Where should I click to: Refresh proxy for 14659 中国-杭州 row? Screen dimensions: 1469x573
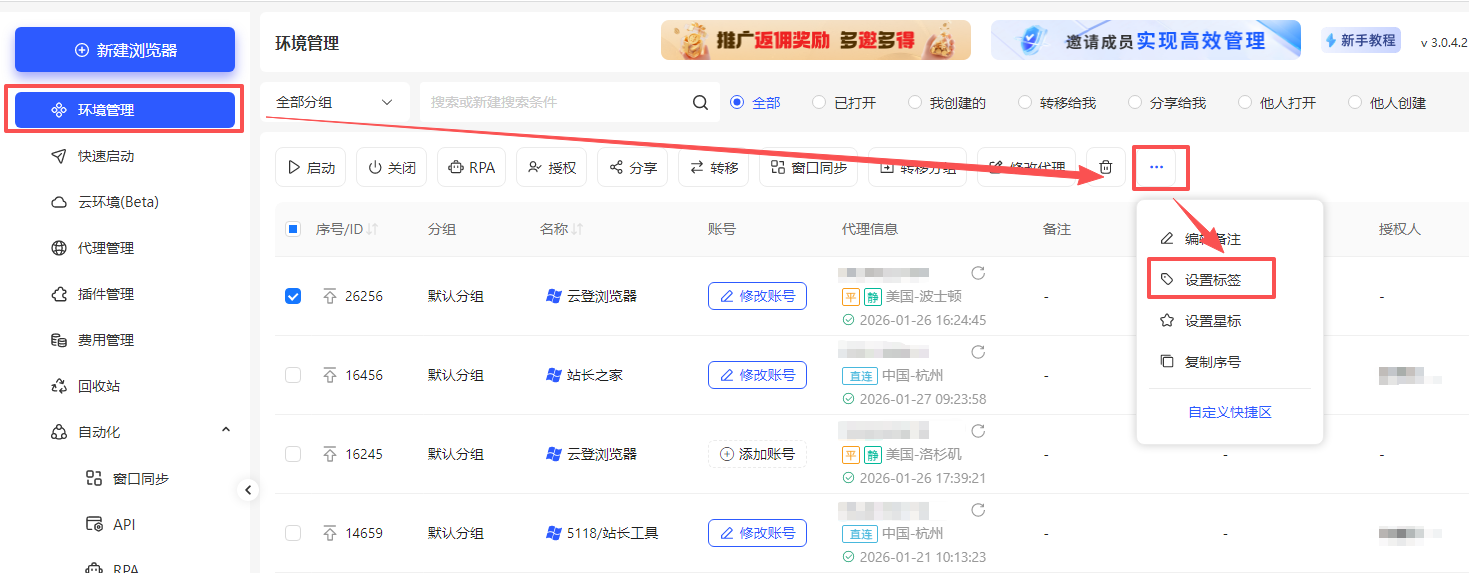click(x=978, y=510)
